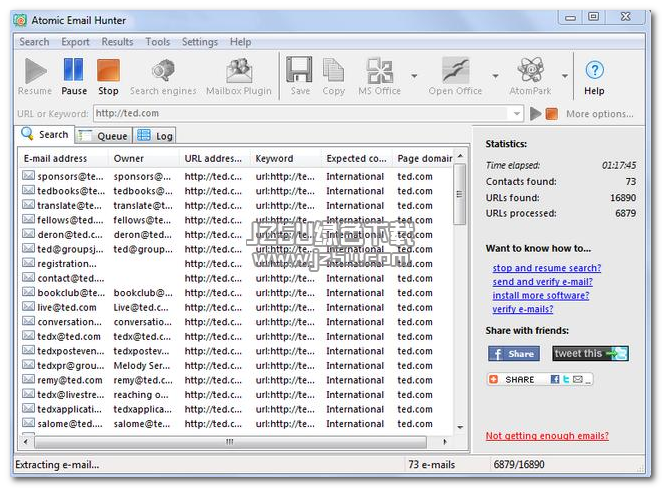Open the Help menu in menu bar
Screen dimensions: 662x488
coord(240,42)
